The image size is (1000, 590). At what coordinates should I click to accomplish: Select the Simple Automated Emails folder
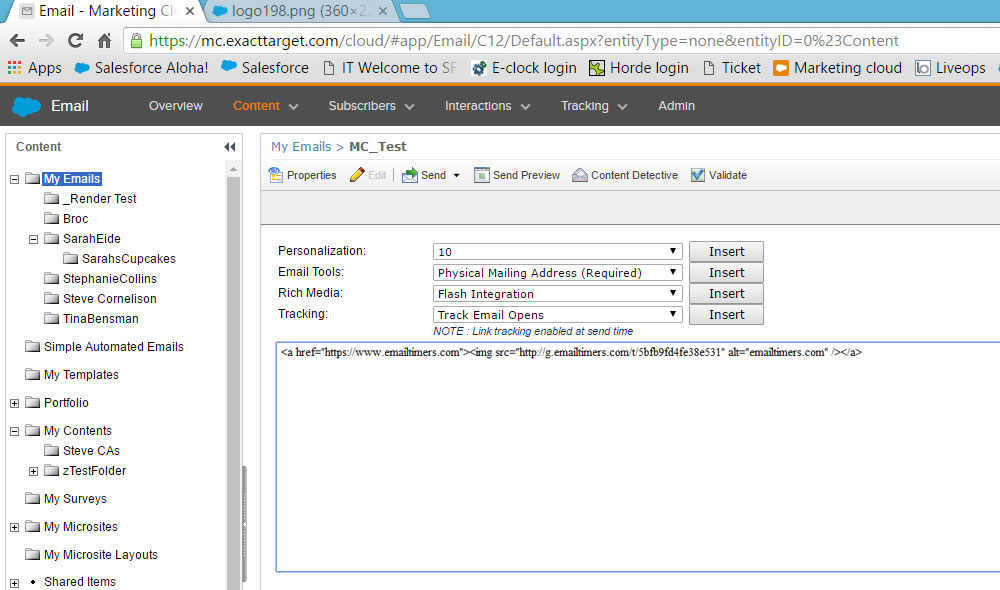click(114, 347)
